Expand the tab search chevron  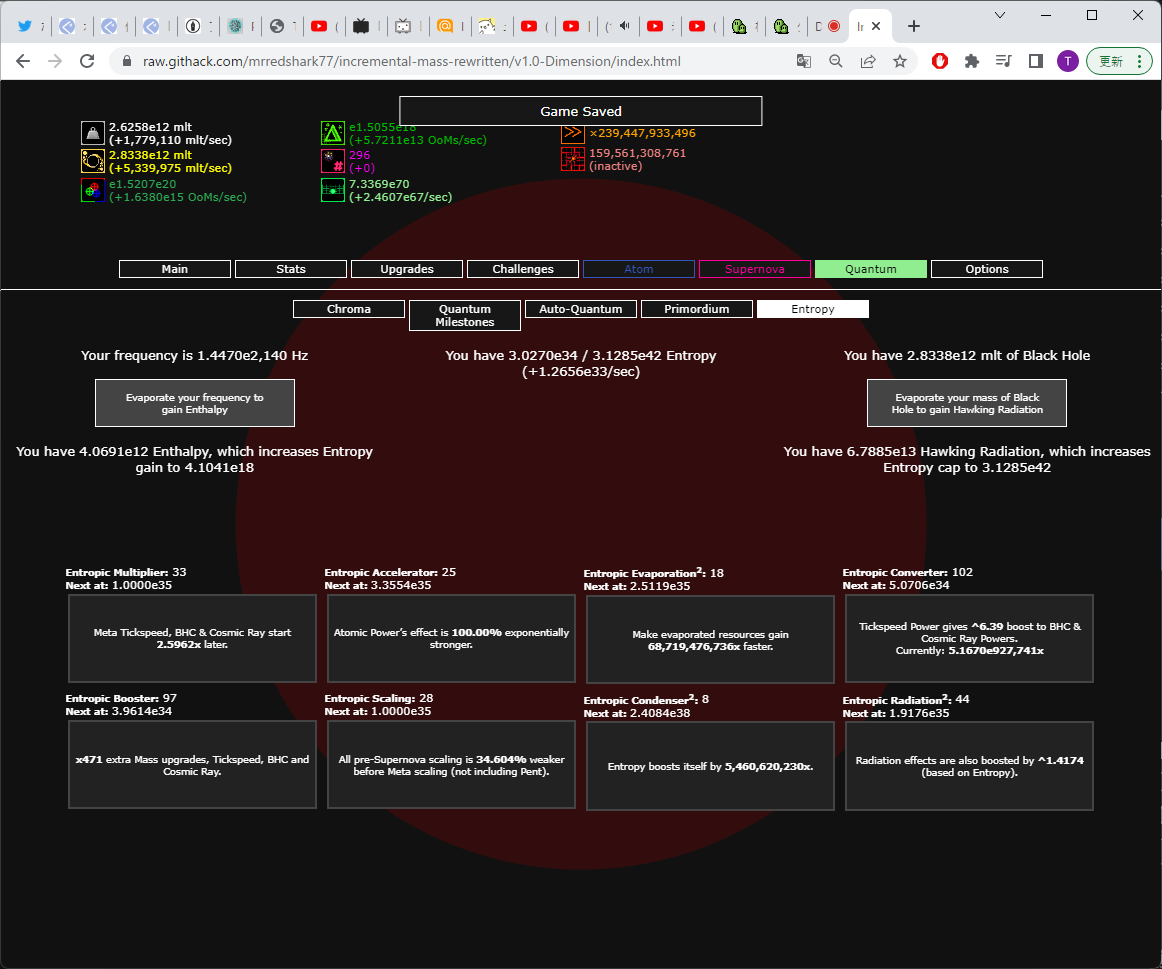pos(1000,15)
